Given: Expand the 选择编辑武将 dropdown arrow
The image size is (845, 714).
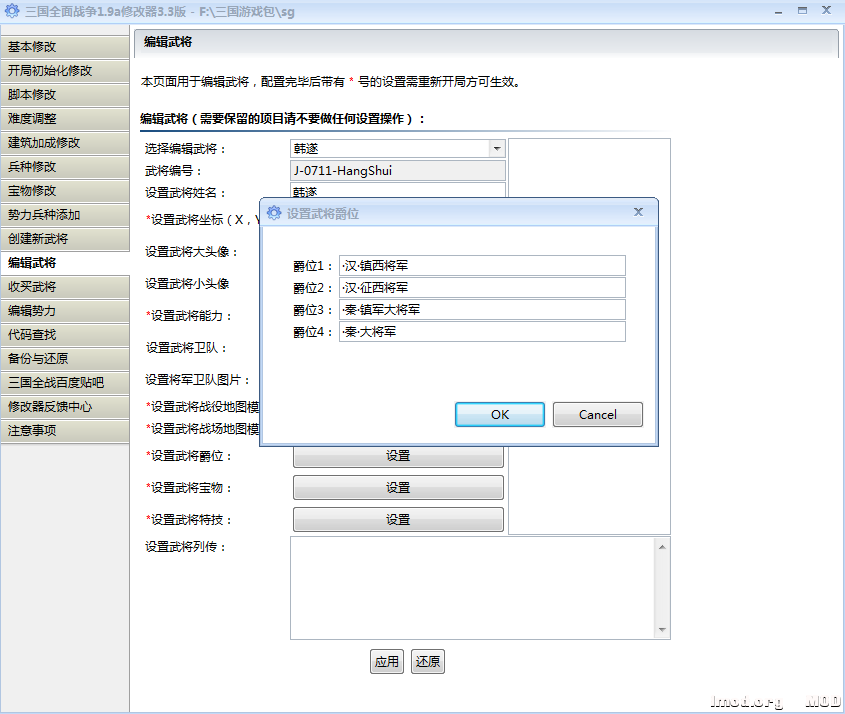Looking at the screenshot, I should pos(496,148).
